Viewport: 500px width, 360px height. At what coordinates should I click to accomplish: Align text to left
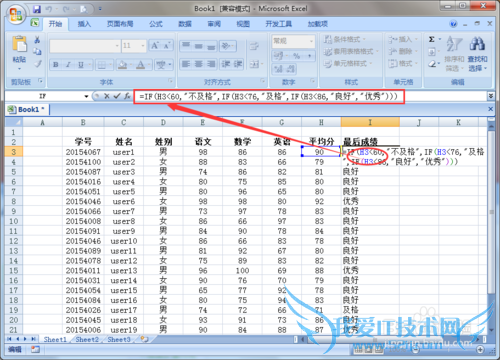(x=186, y=64)
